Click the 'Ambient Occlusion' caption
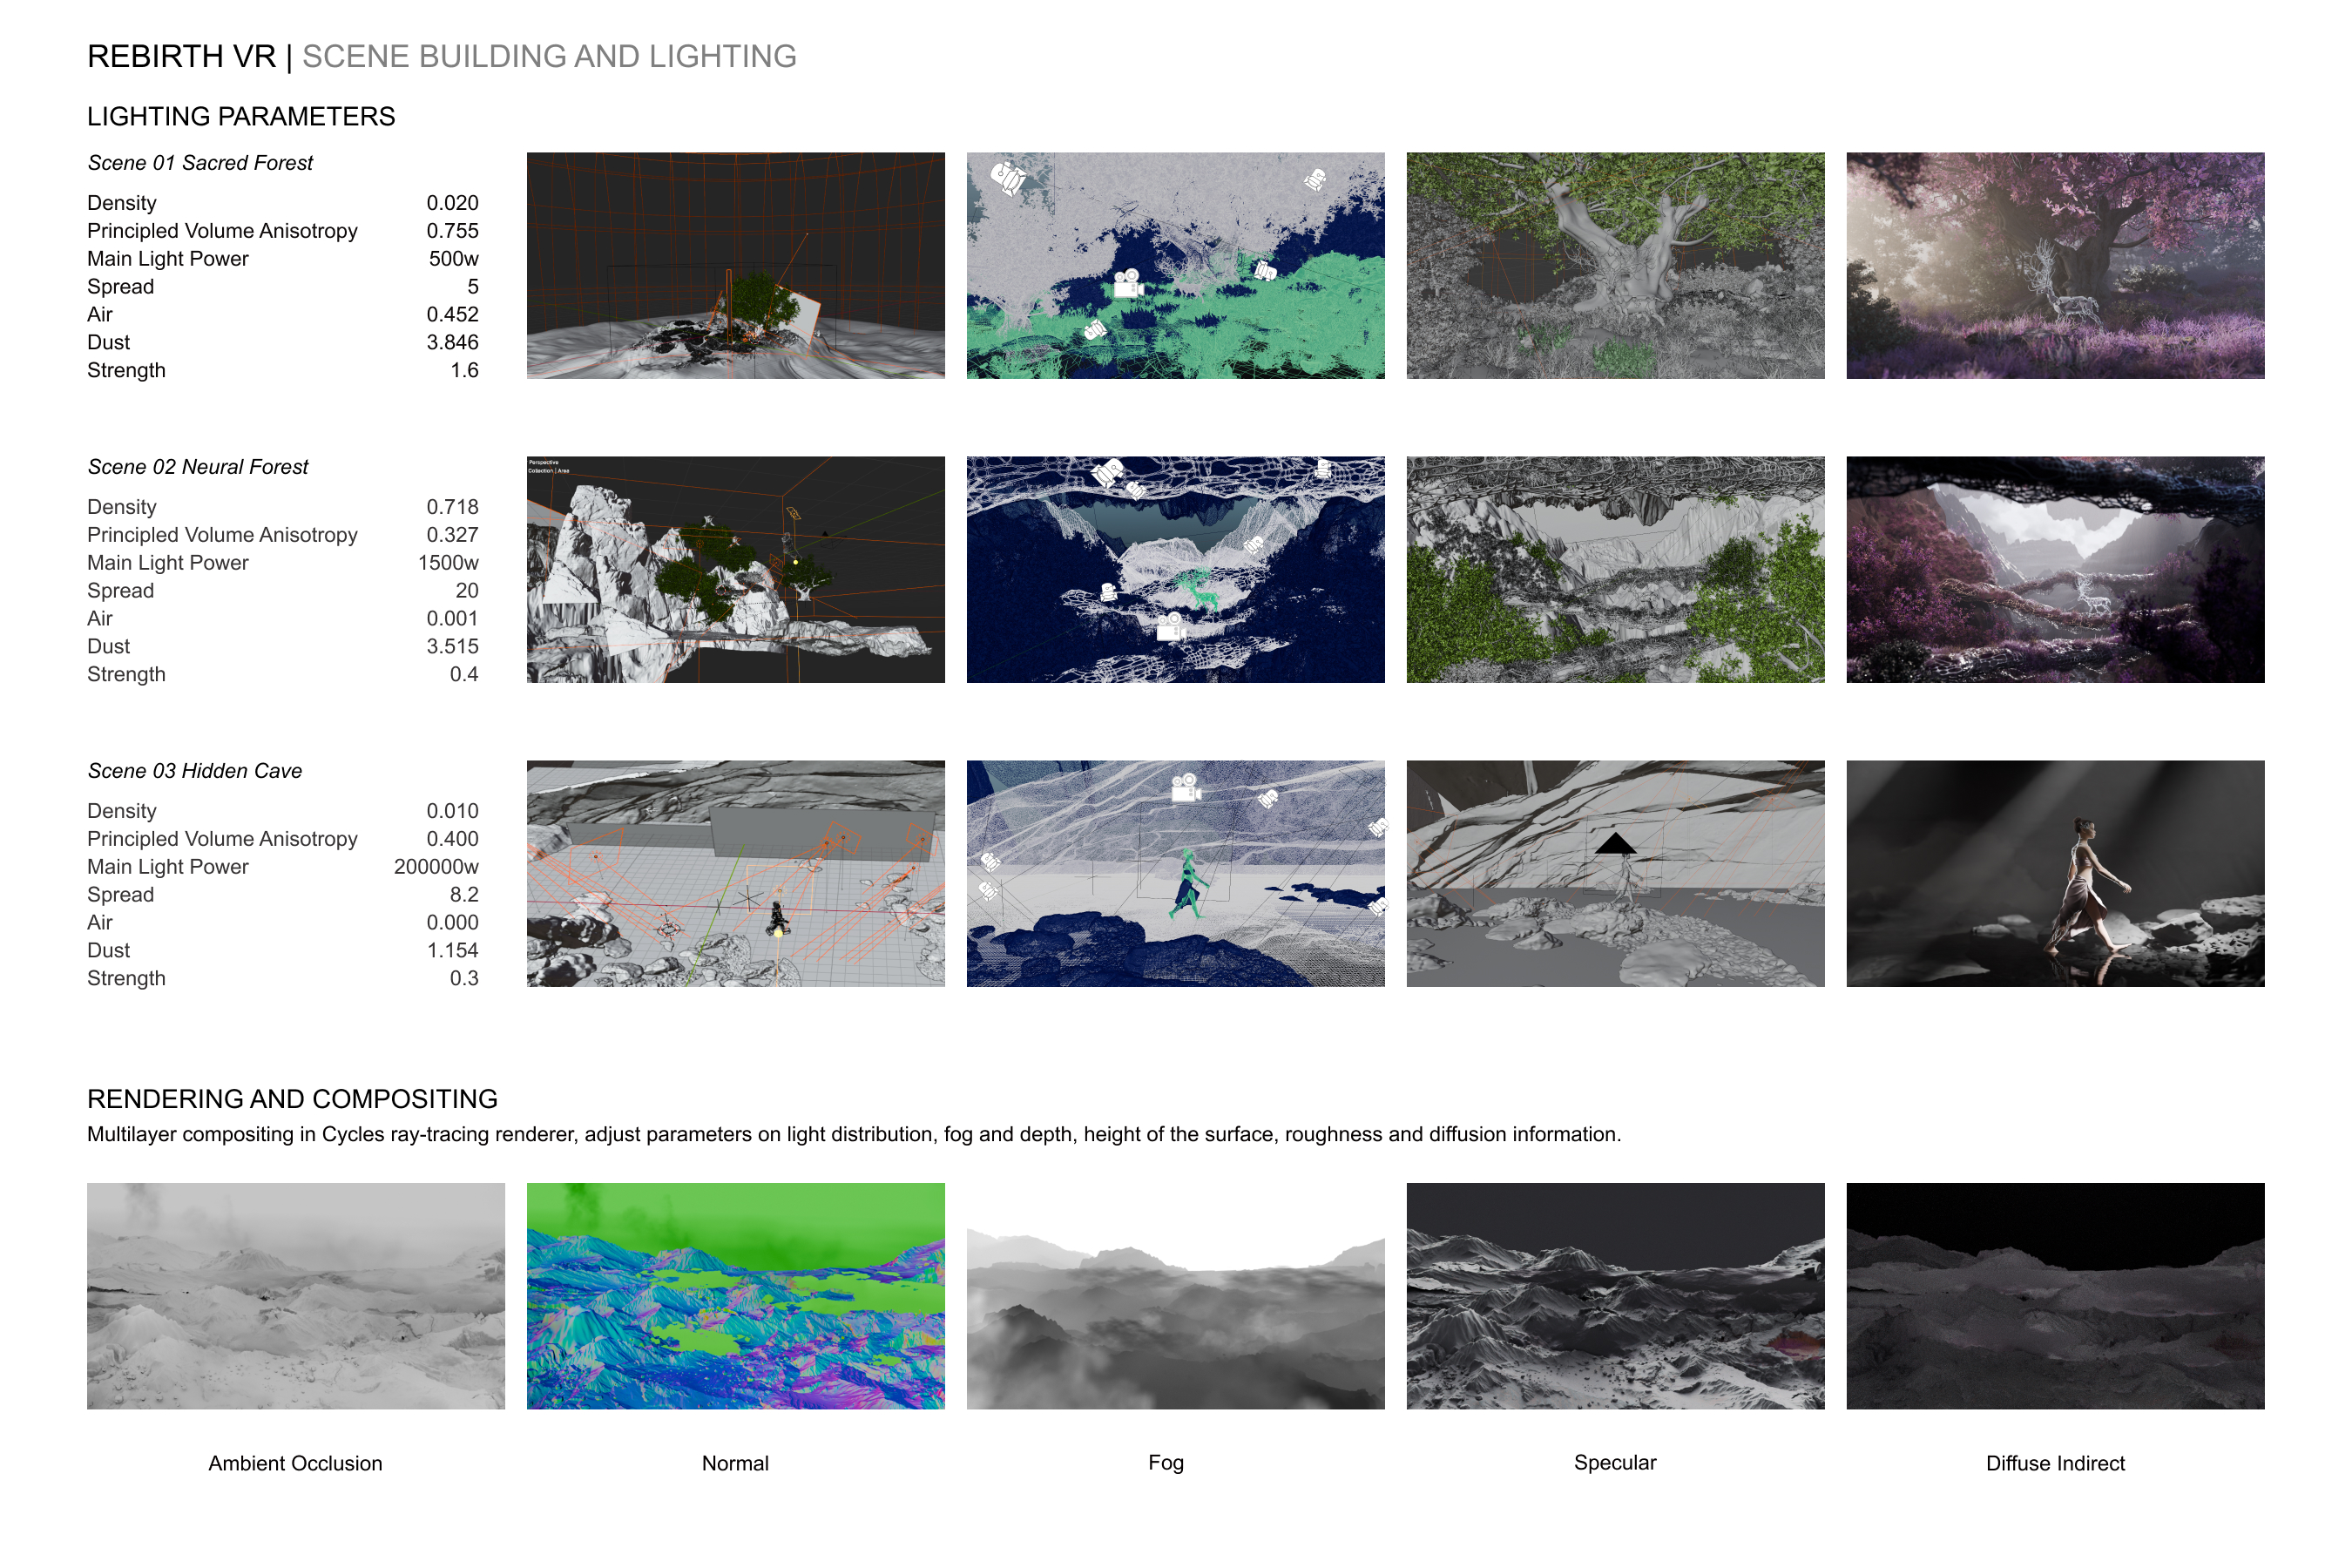Screen dimensions: 2352x1568 [295, 1463]
